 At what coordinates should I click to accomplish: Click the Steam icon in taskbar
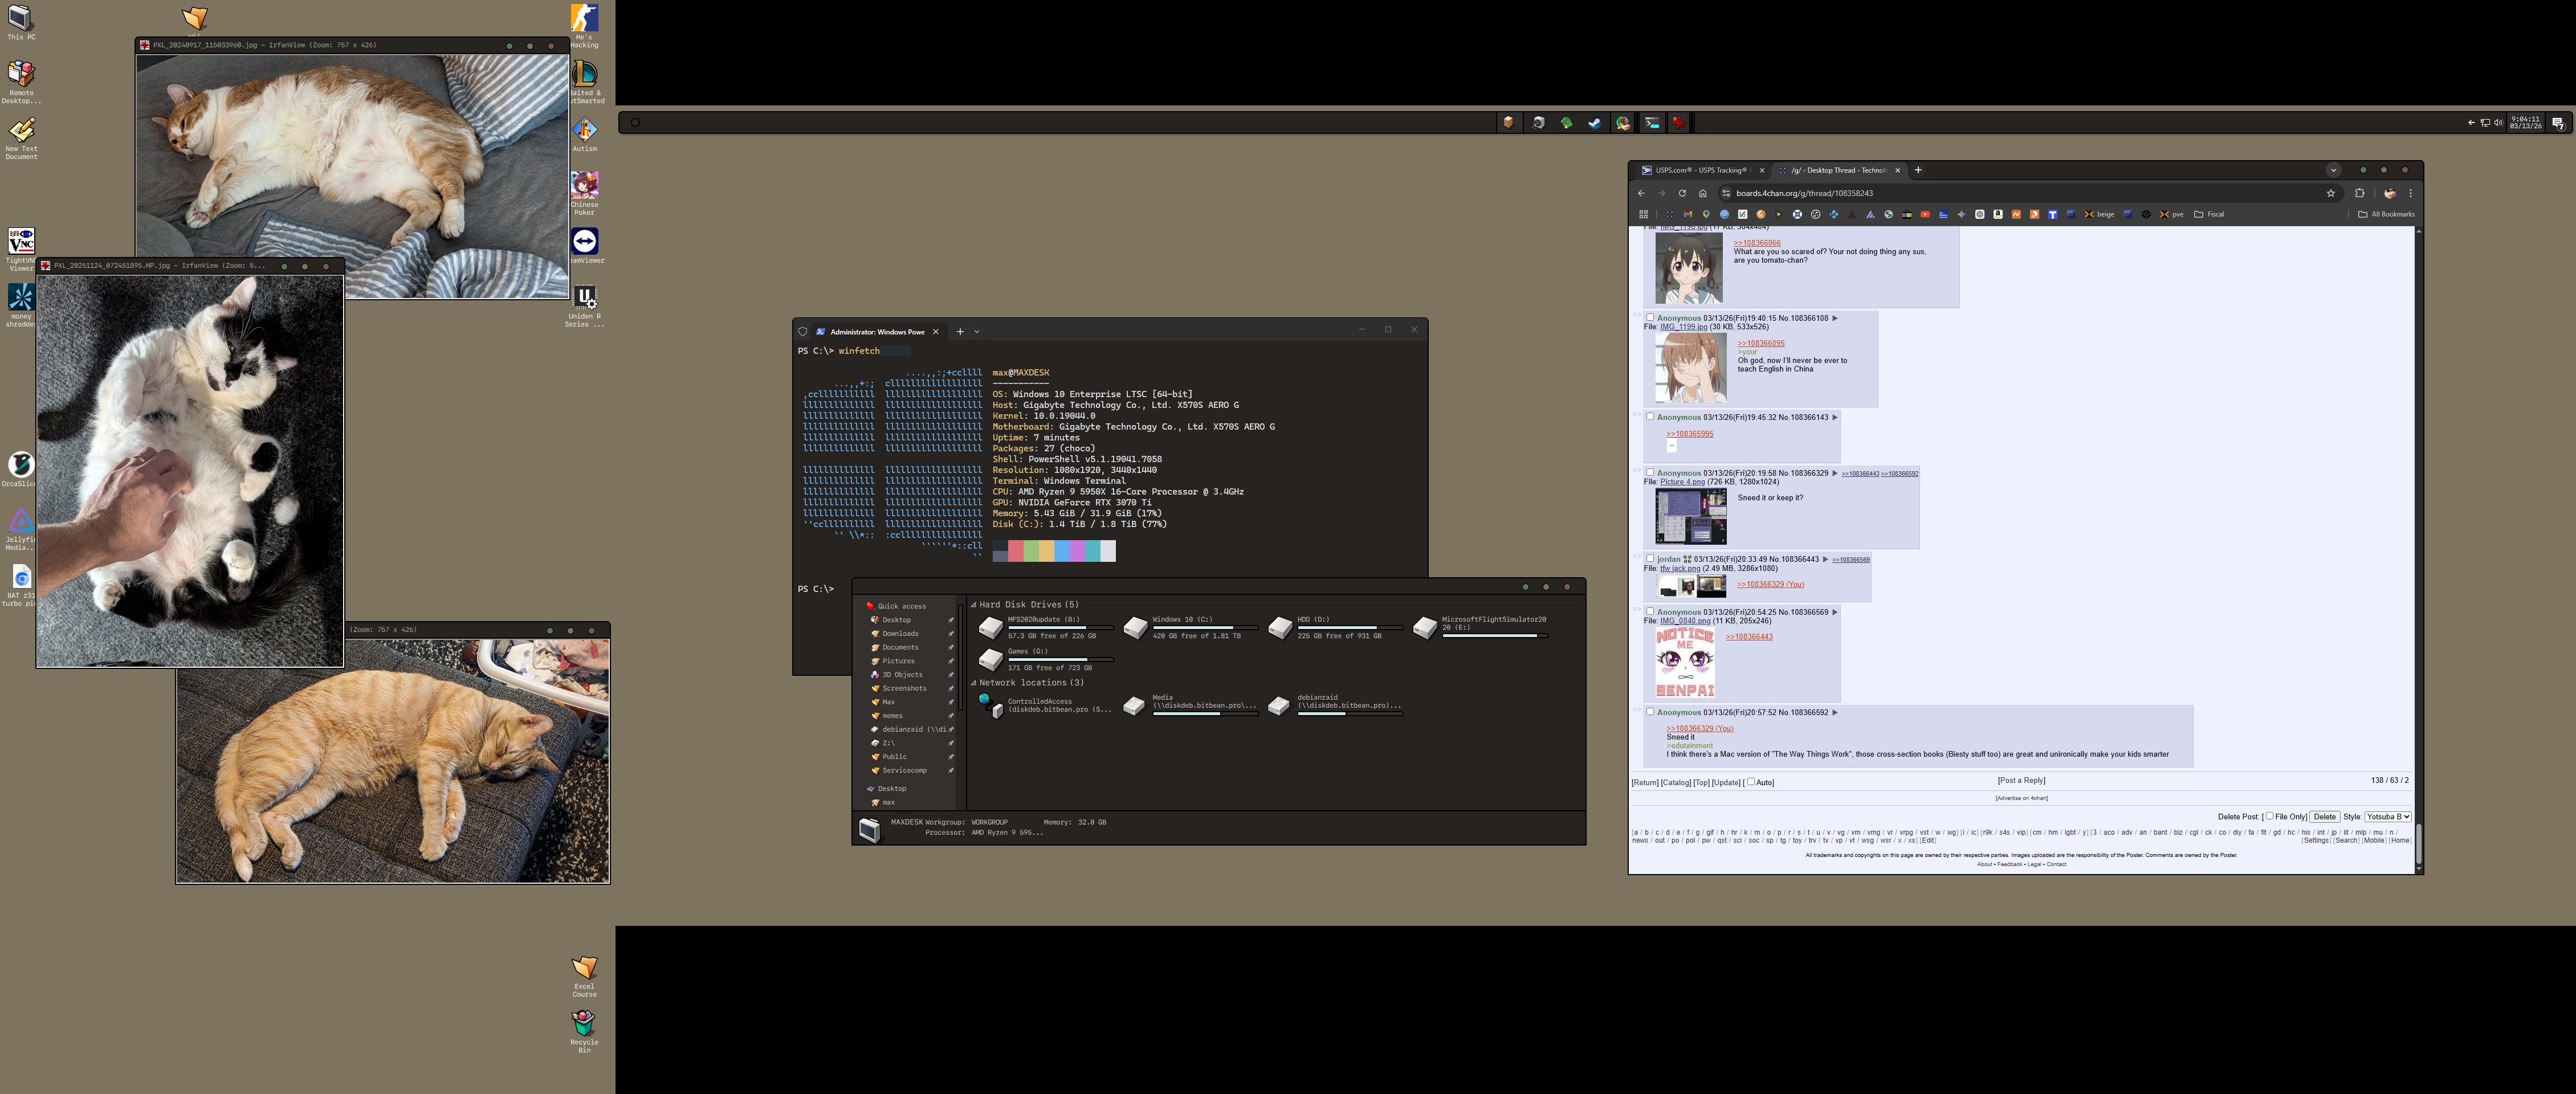point(1594,123)
